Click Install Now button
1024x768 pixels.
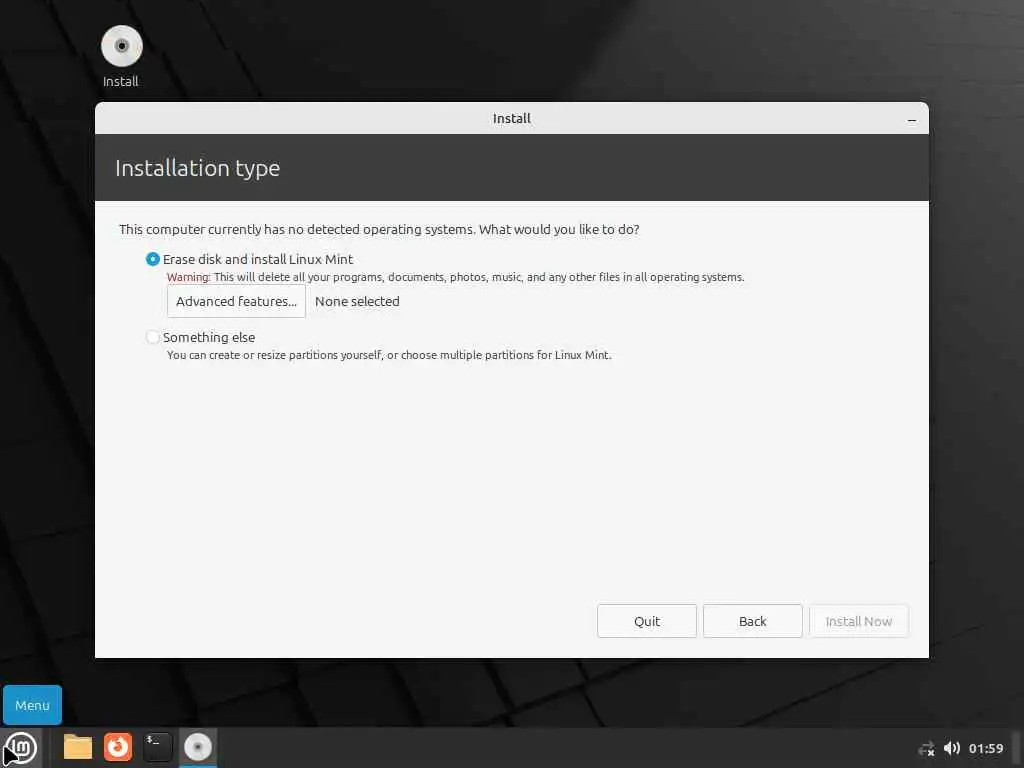[859, 621]
